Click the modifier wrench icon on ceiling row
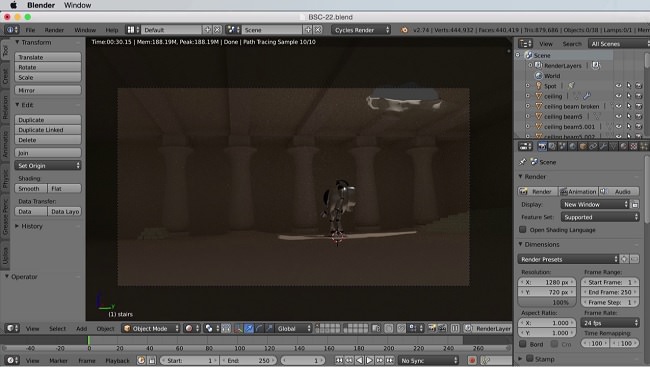Screen dimensions: 650x367 tap(587, 96)
